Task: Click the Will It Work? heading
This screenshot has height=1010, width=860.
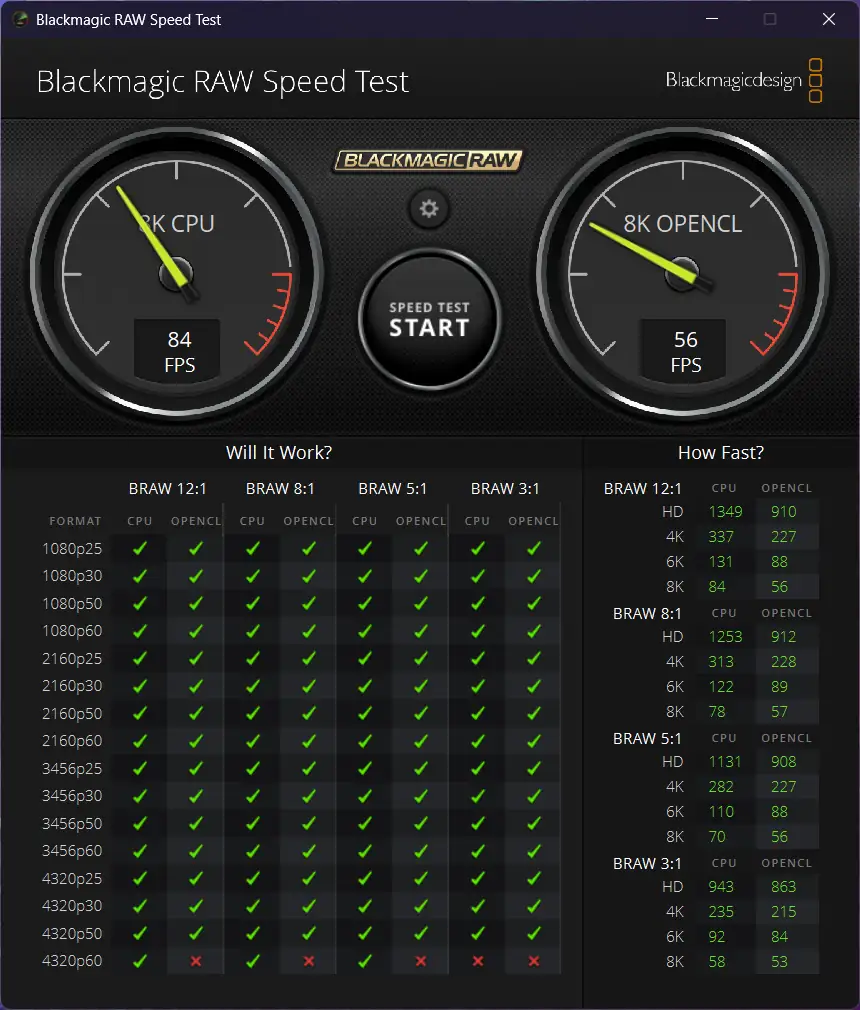Action: pos(279,453)
